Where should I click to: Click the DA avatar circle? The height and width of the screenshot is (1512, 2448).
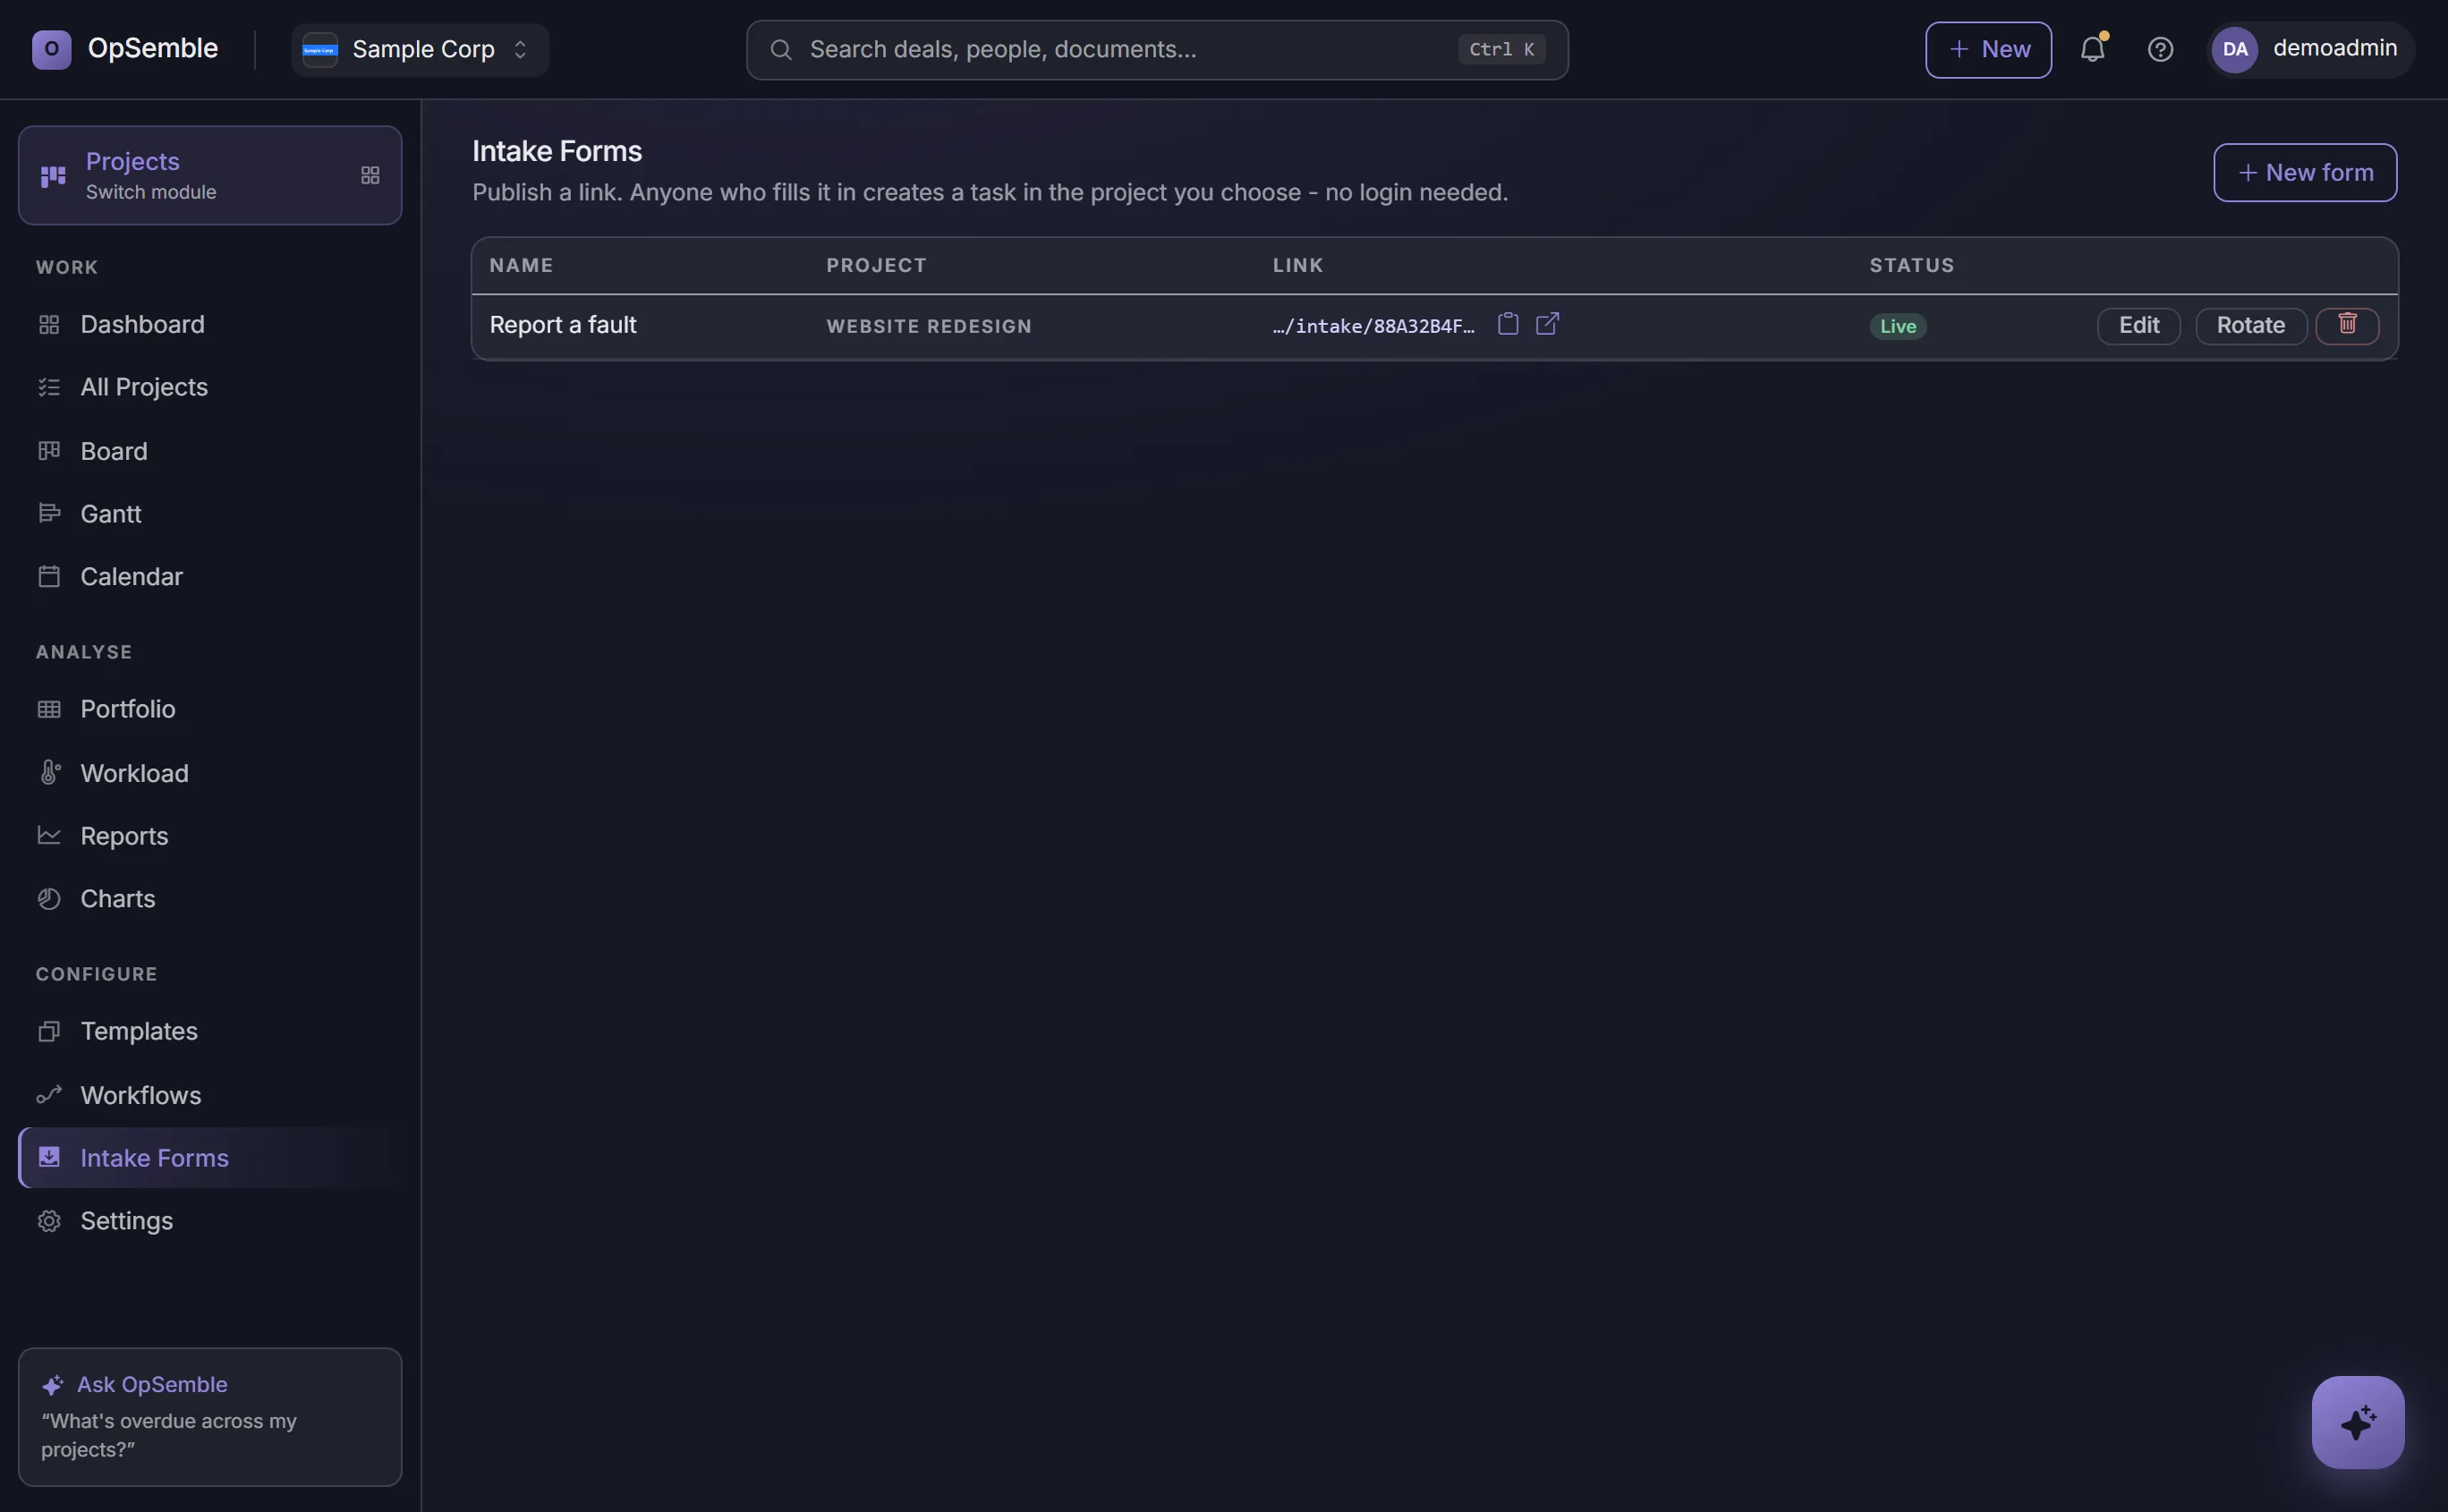coord(2235,49)
